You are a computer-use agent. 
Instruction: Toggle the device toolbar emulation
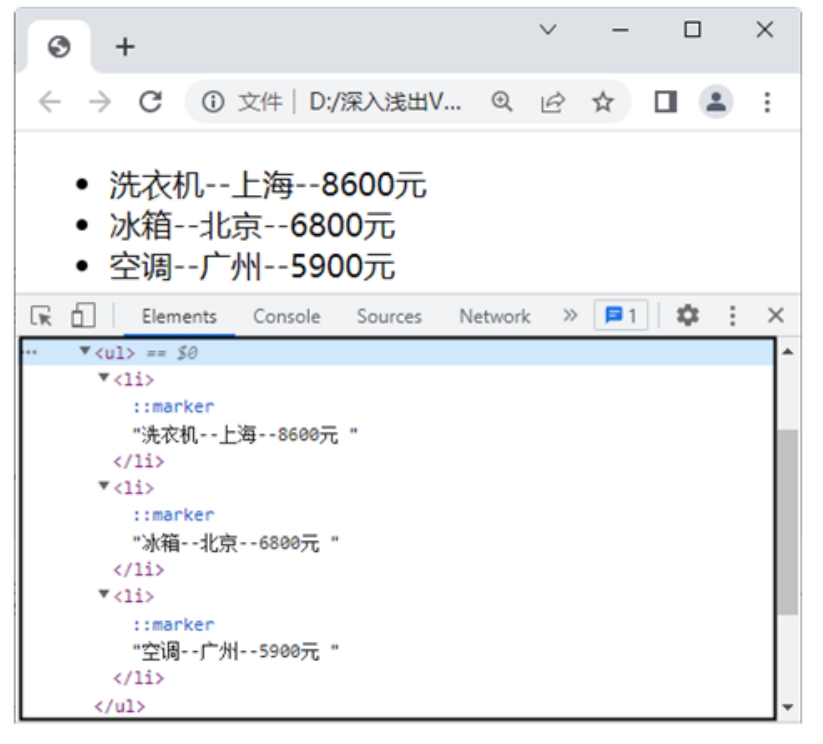pyautogui.click(x=82, y=316)
